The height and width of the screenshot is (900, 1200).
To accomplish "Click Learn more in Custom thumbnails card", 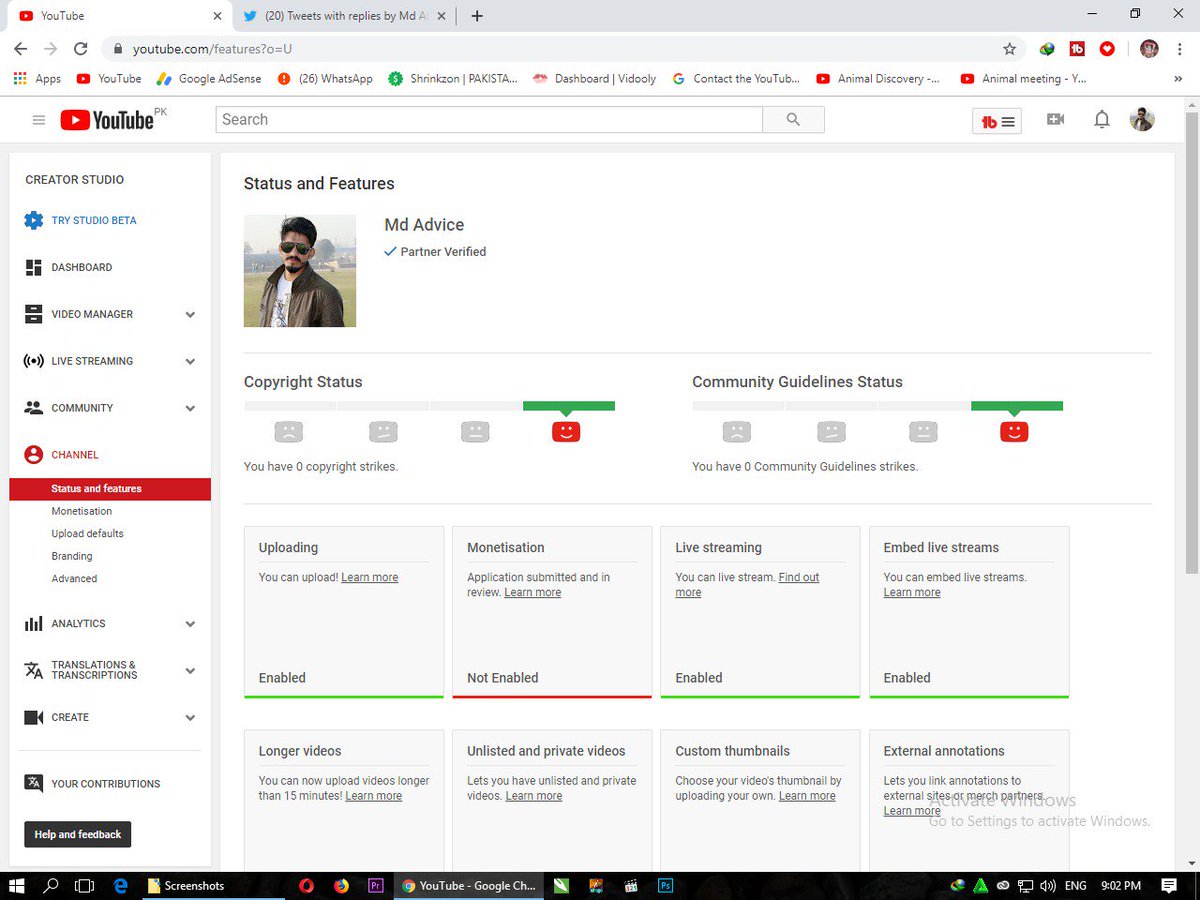I will (807, 796).
